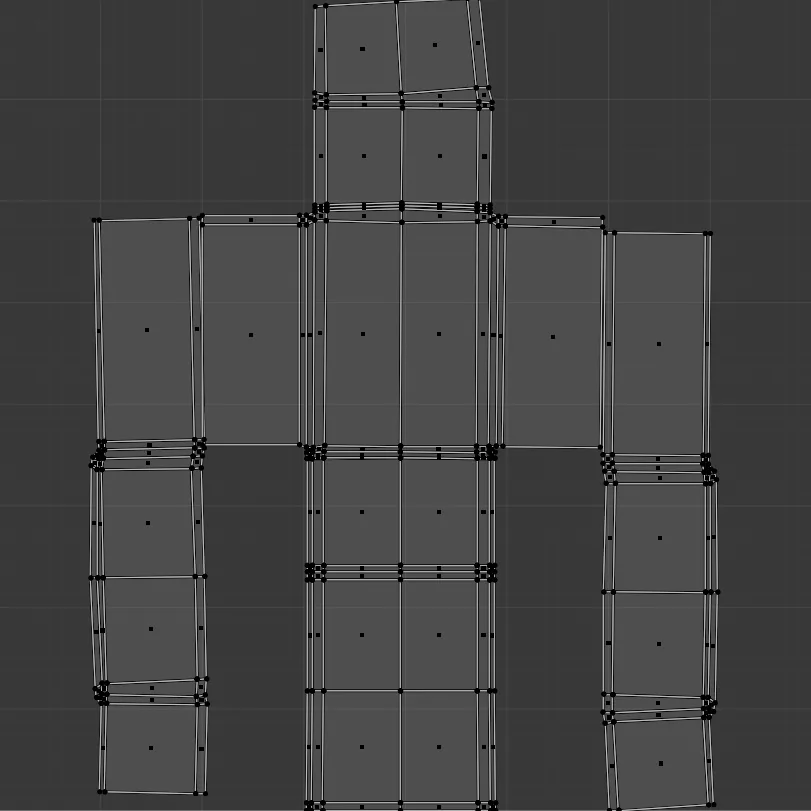811x811 pixels.
Task: Select the center dot of the large right torso face
Action: tap(439, 334)
